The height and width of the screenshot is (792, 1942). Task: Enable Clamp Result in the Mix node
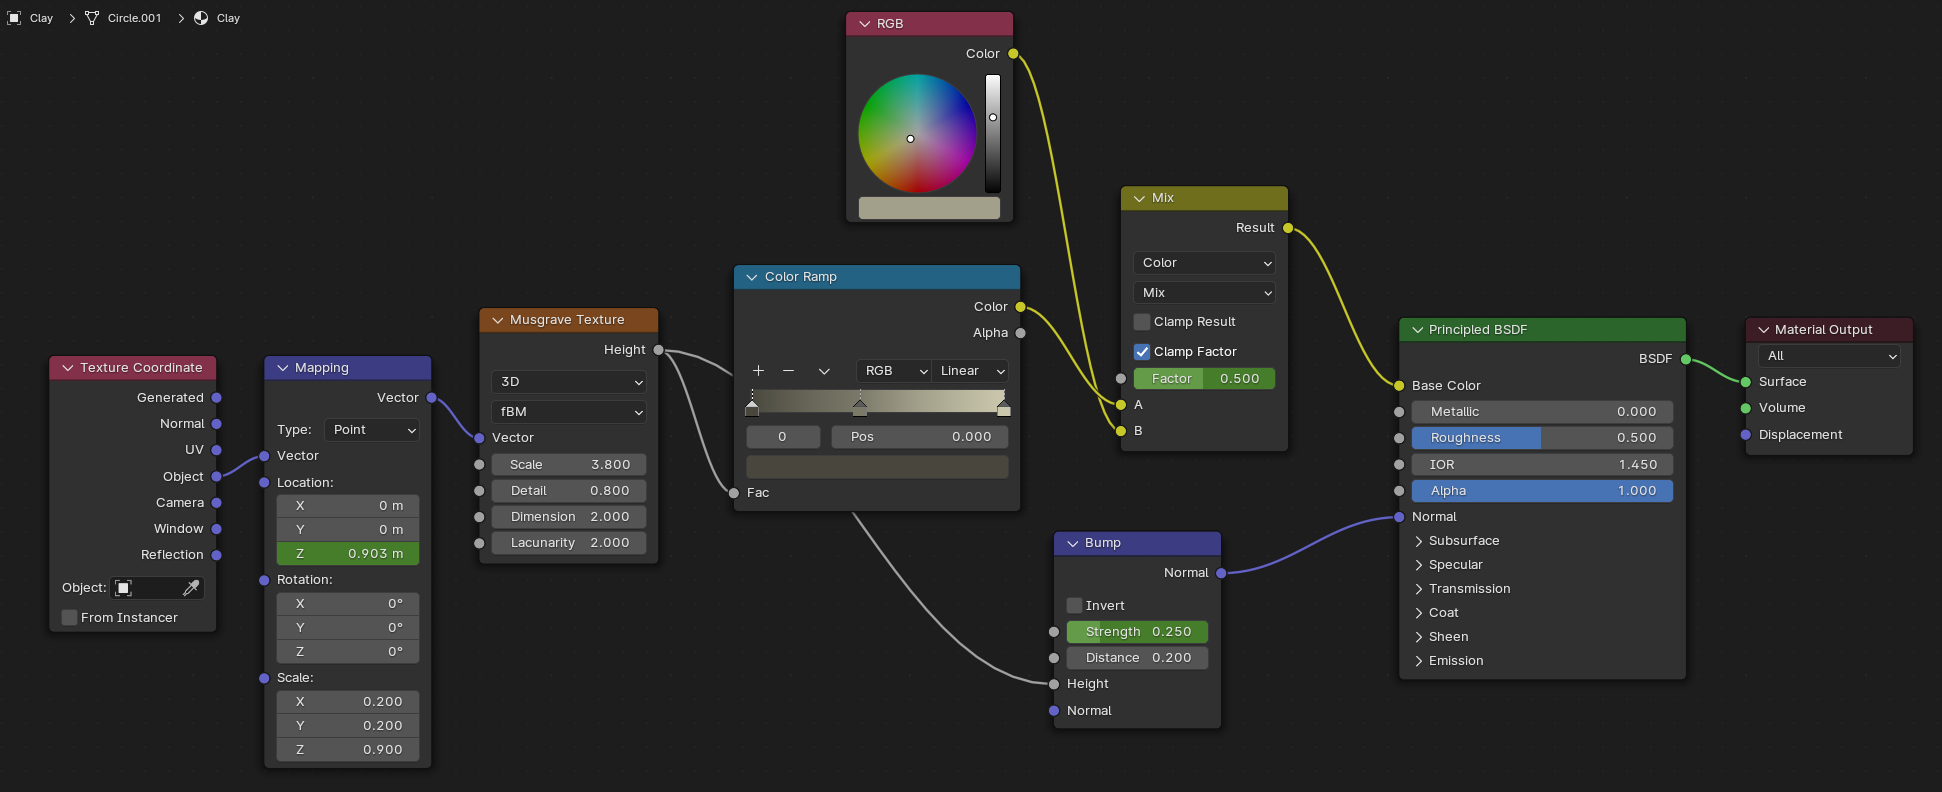tap(1142, 322)
